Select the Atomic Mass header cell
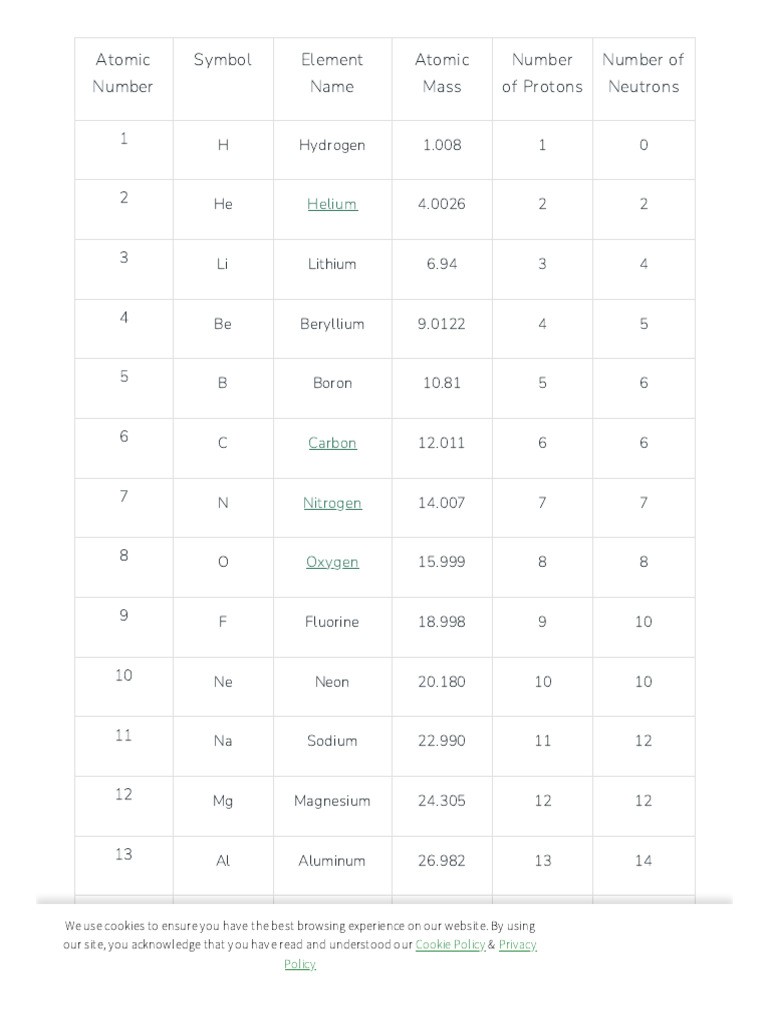 [442, 73]
